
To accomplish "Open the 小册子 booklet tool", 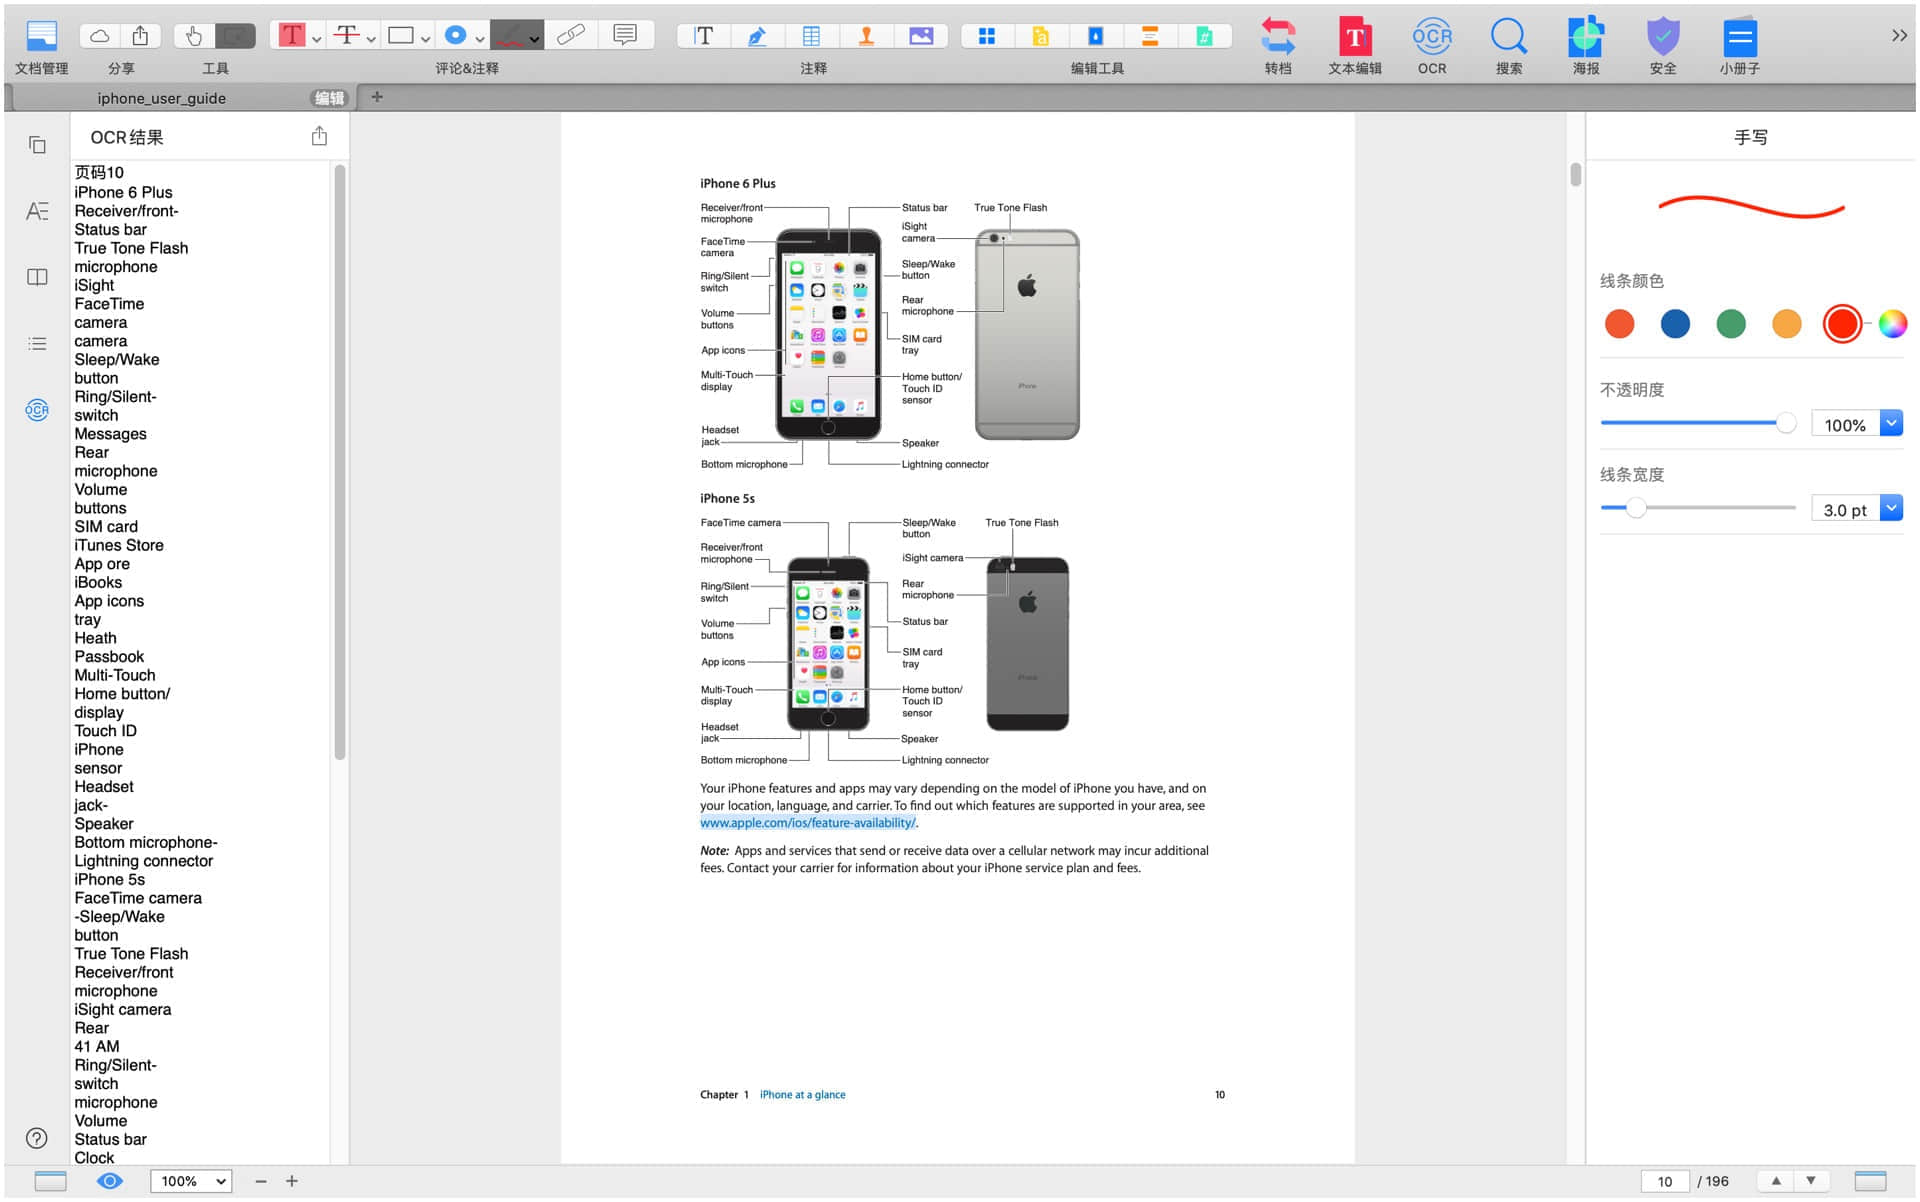I will click(1740, 45).
